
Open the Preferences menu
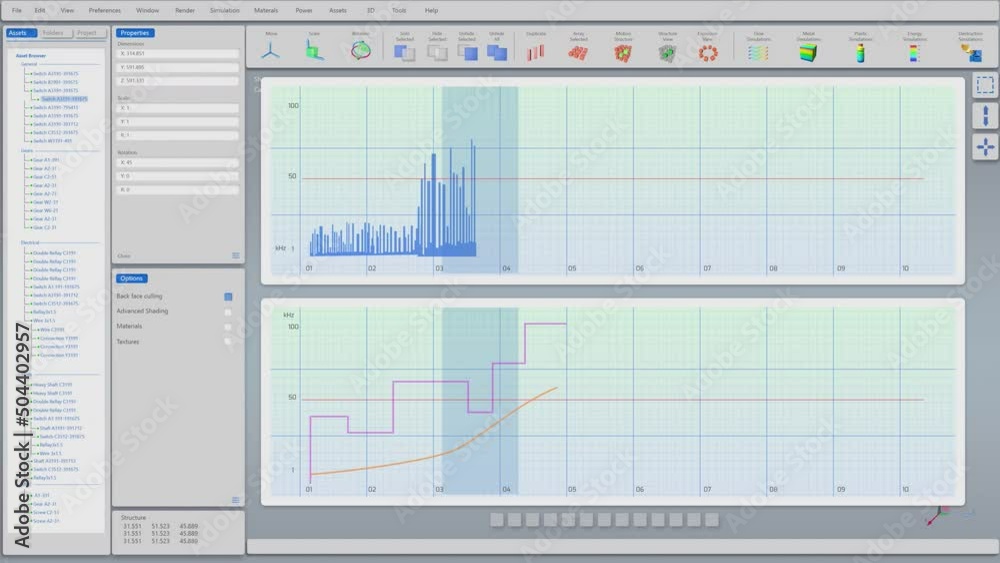(105, 10)
